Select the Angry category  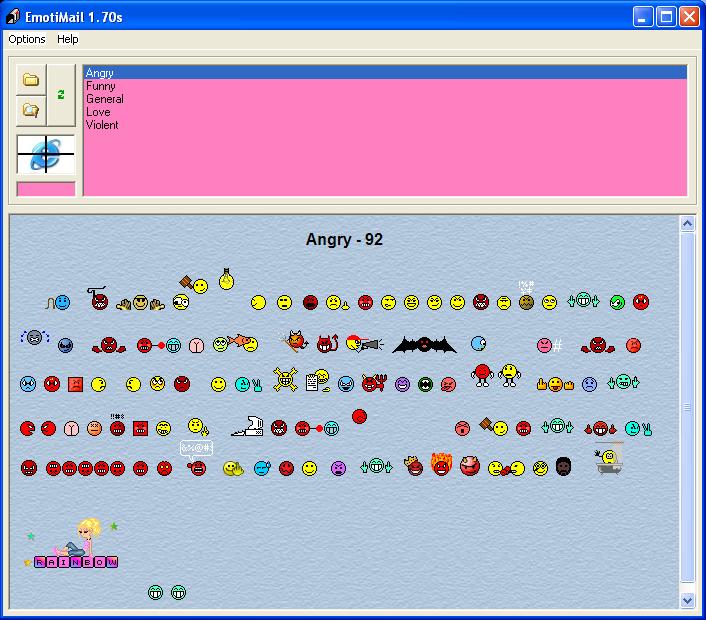point(385,72)
